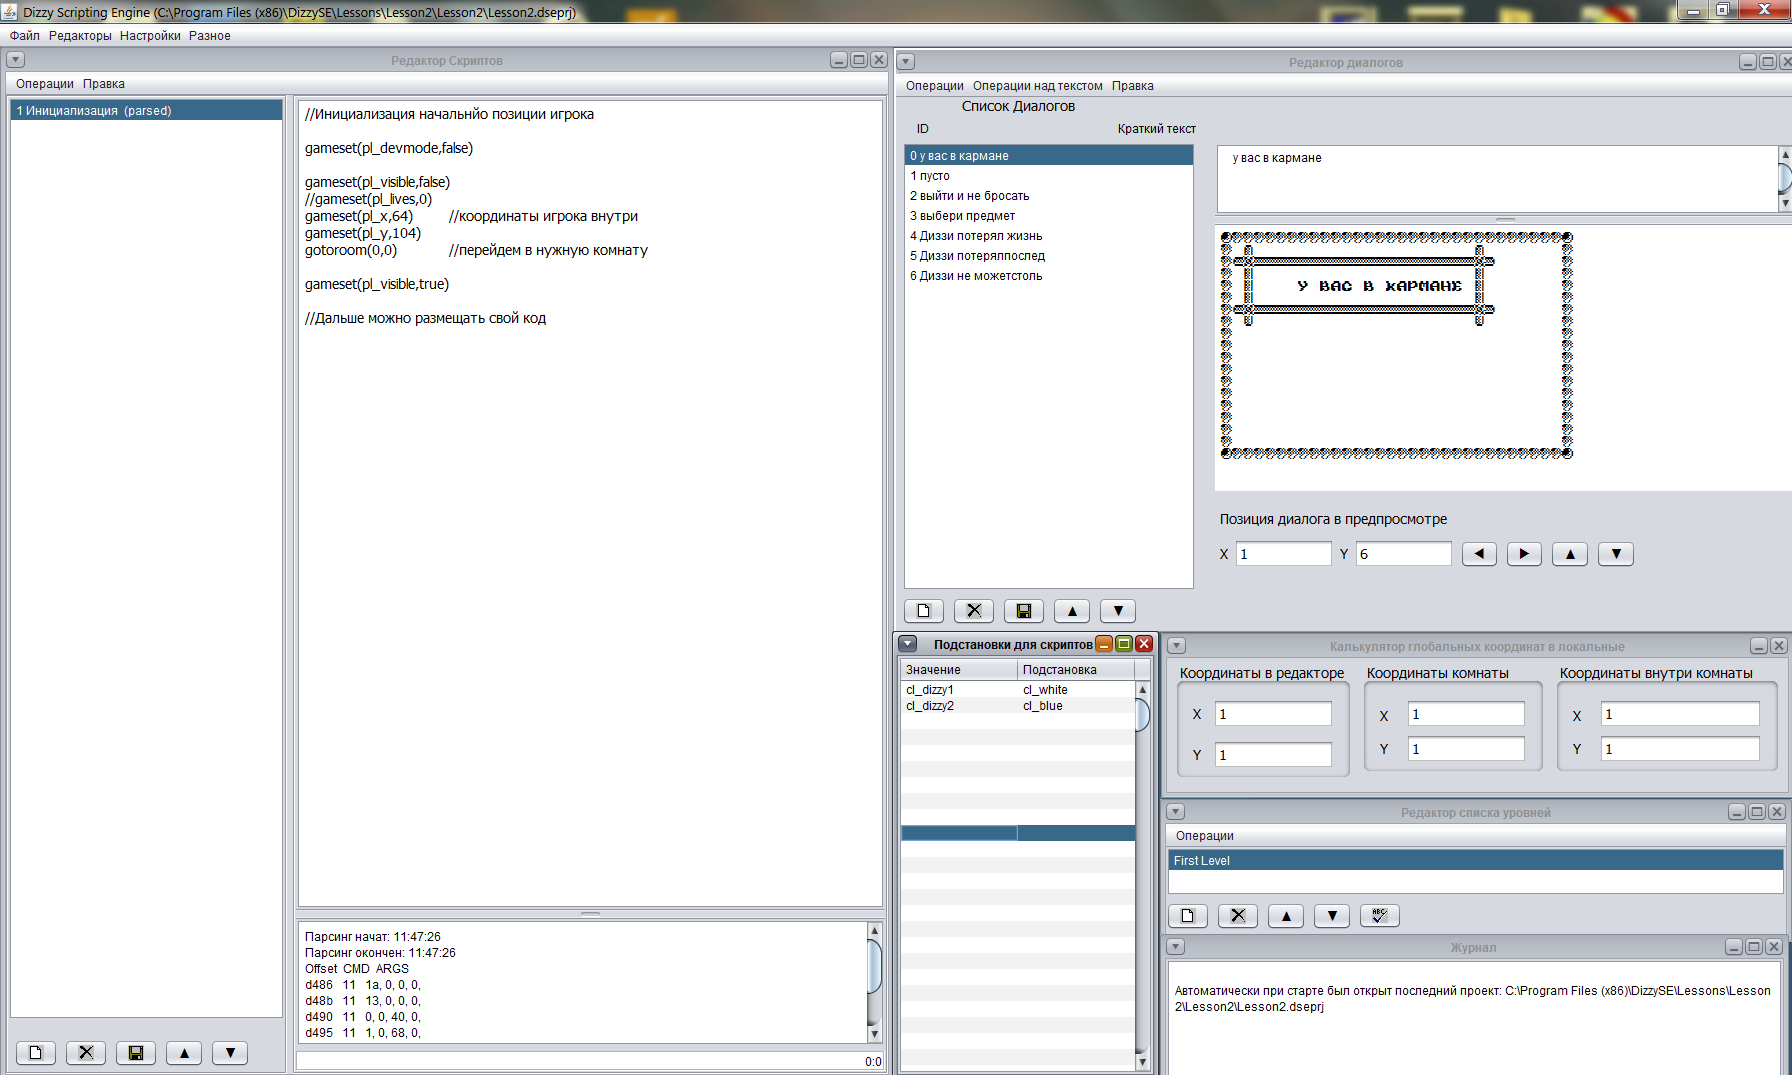Select dialog '6 Диззи не можетстоль'

(x=1049, y=276)
